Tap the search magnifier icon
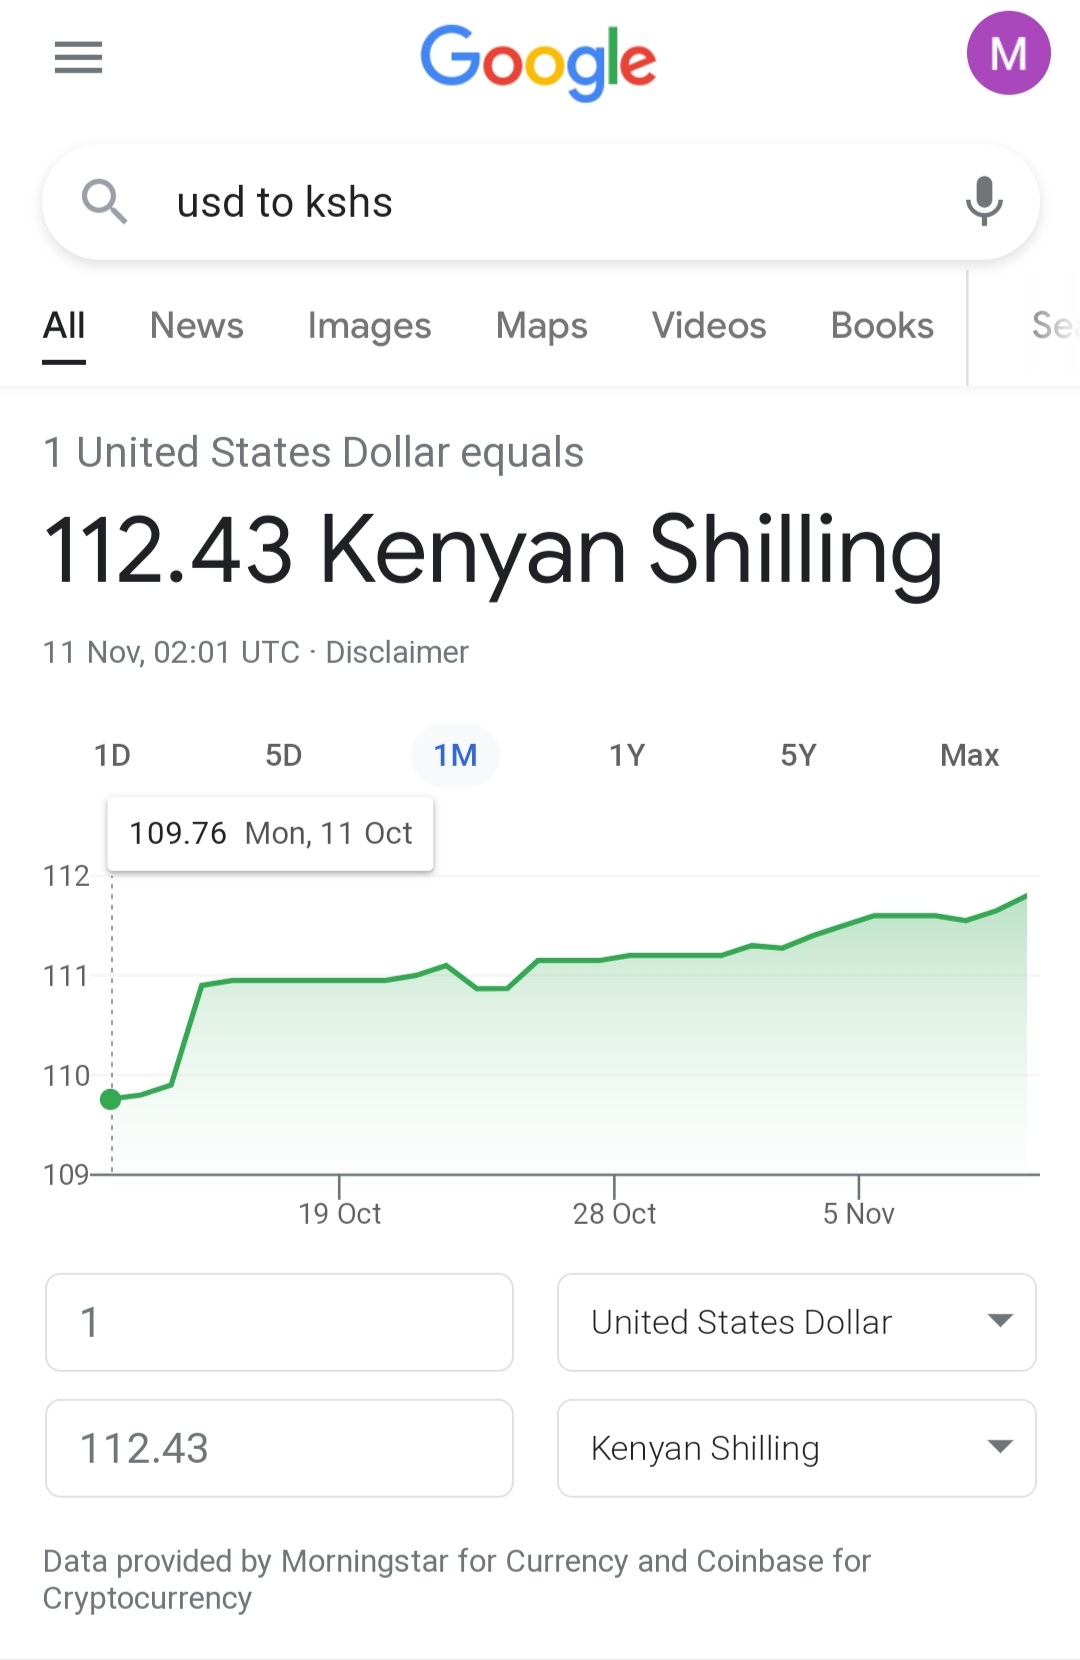Viewport: 1080px width, 1660px height. (x=104, y=202)
